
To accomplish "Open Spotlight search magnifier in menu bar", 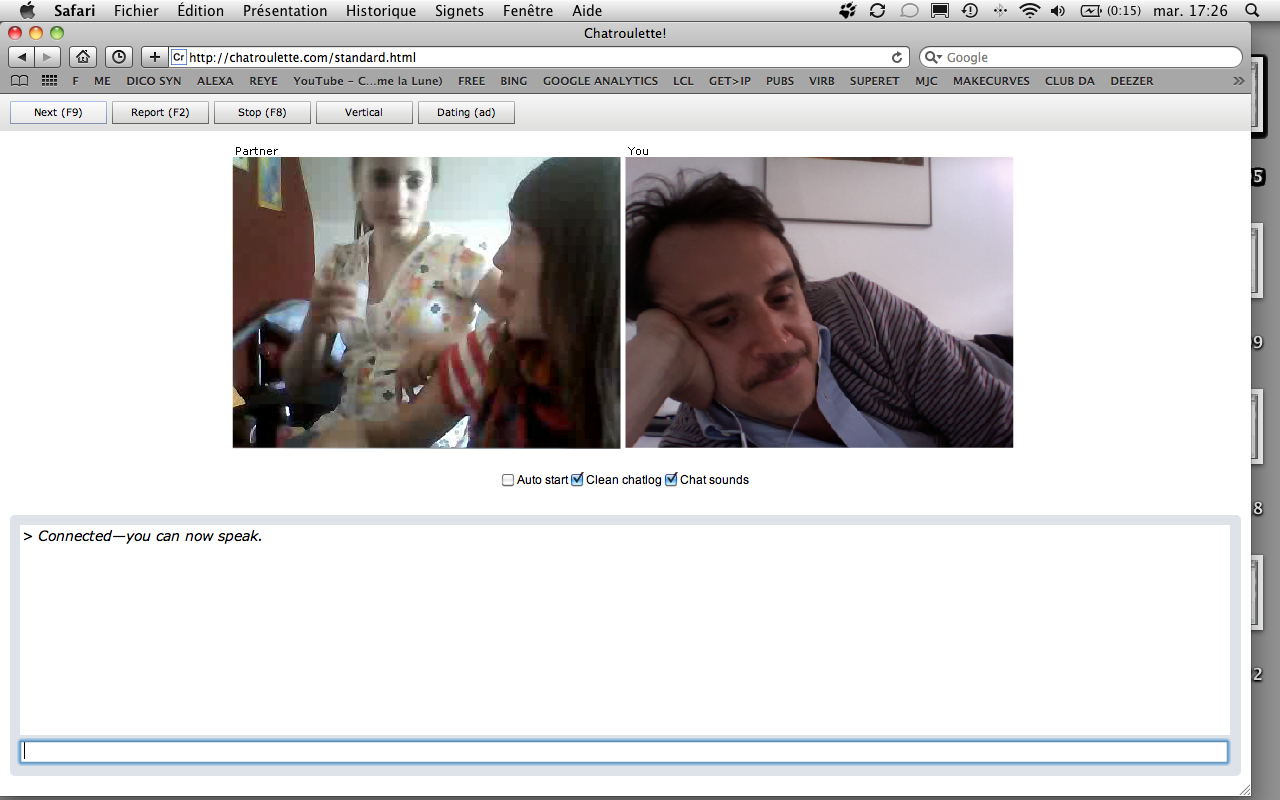I will click(x=1252, y=11).
